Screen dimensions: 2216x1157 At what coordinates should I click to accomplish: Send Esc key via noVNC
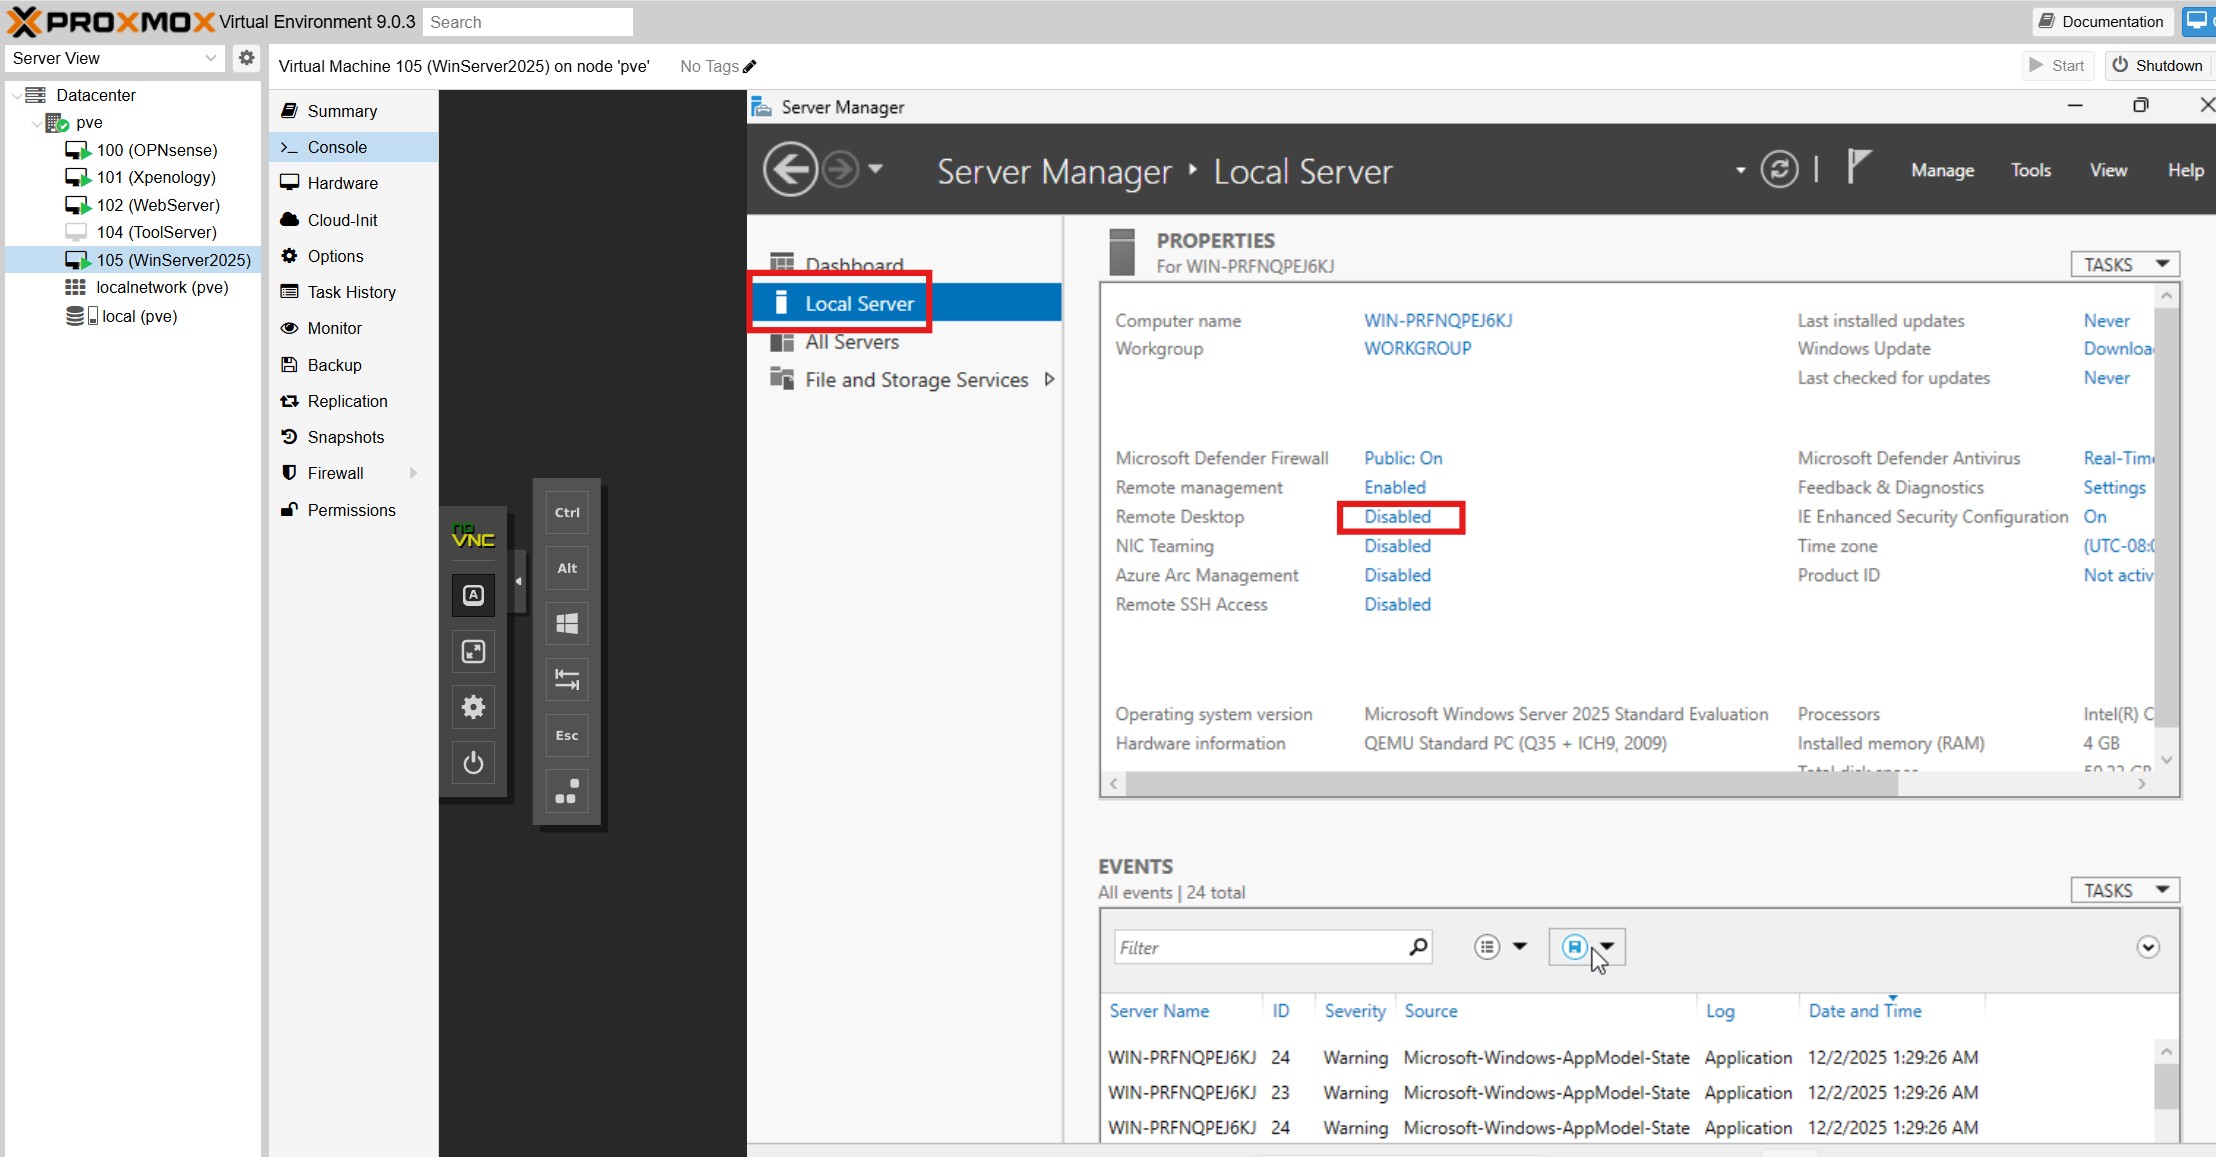tap(567, 736)
